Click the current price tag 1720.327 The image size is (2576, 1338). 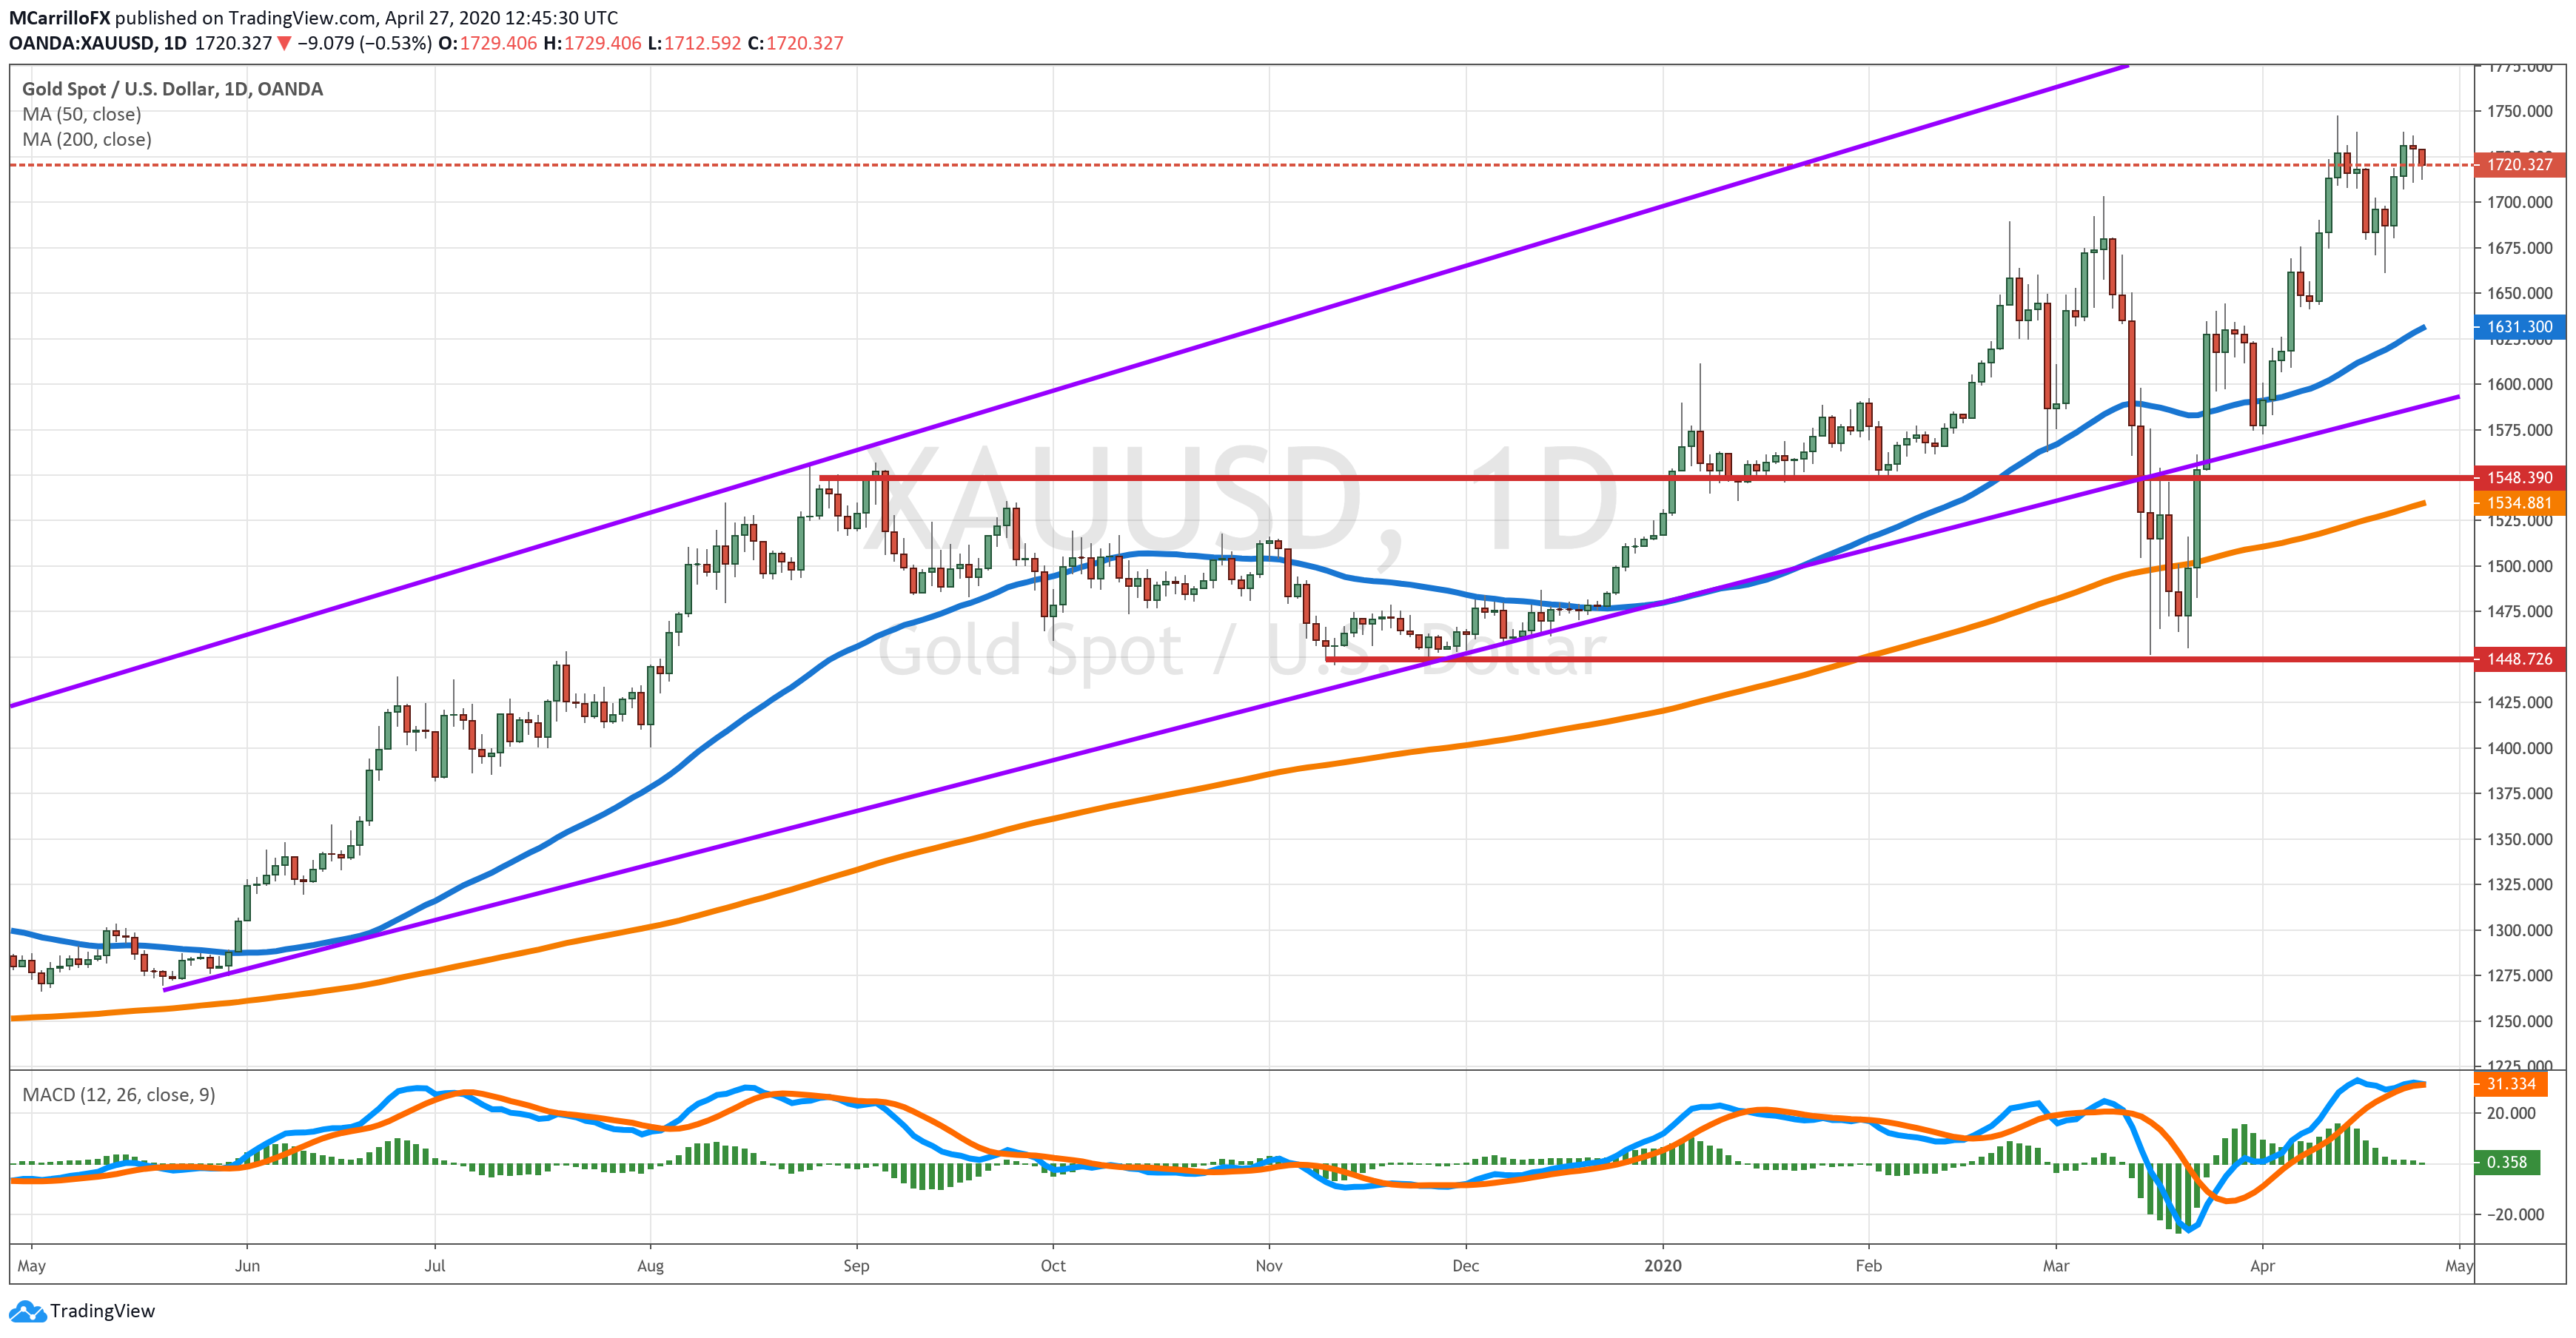point(2518,164)
